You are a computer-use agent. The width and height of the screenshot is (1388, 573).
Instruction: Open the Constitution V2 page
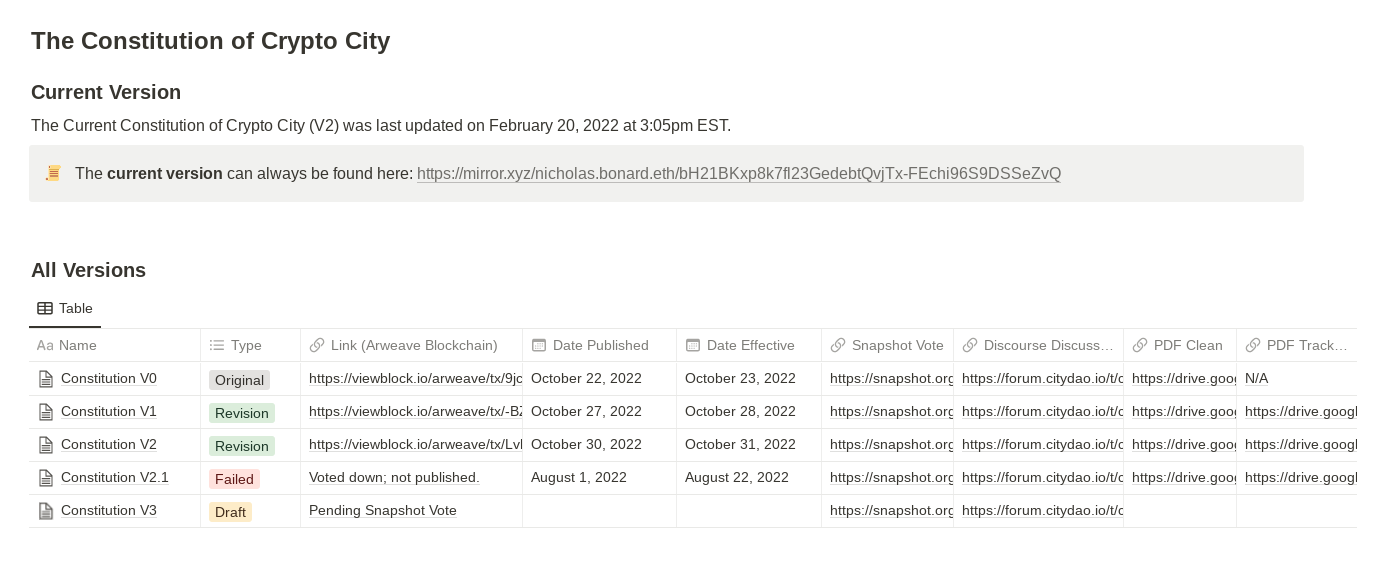(108, 444)
